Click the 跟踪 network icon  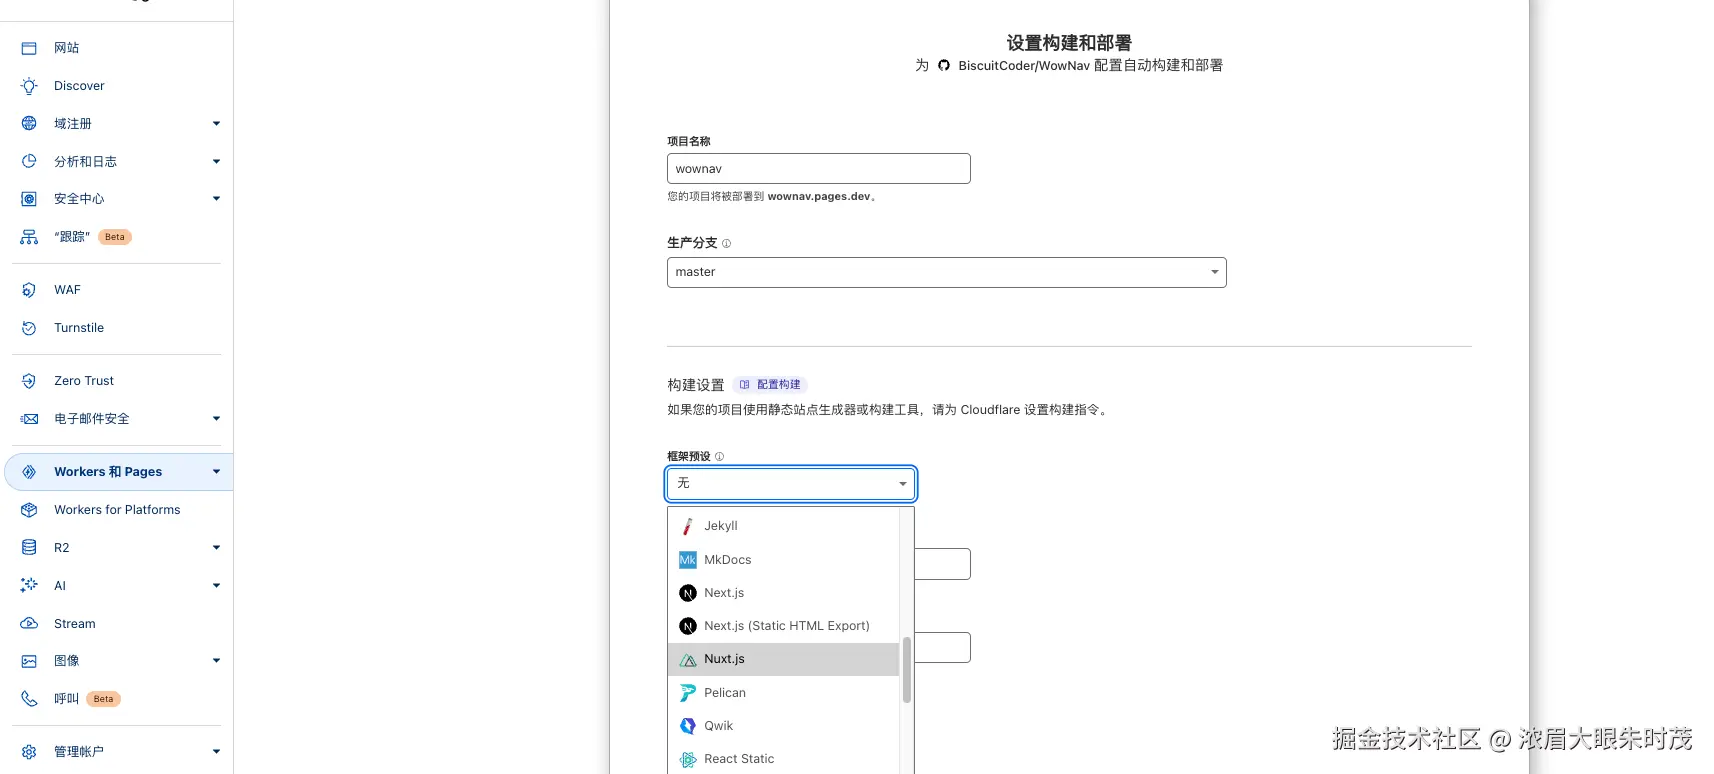pos(29,237)
